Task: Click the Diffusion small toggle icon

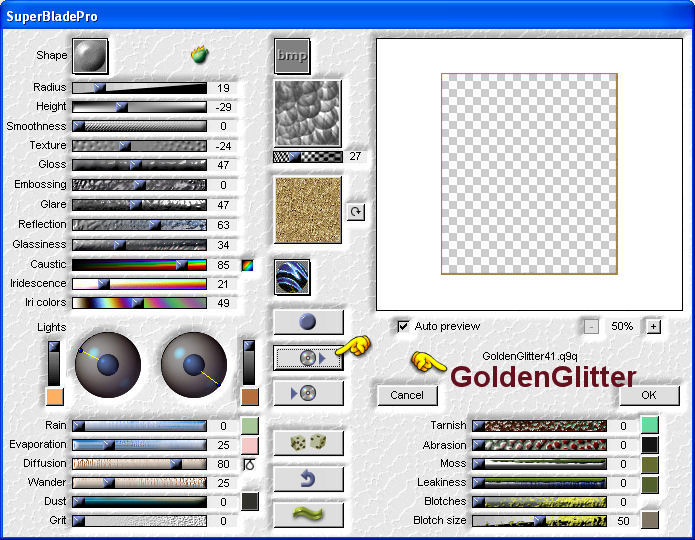Action: coord(249,464)
